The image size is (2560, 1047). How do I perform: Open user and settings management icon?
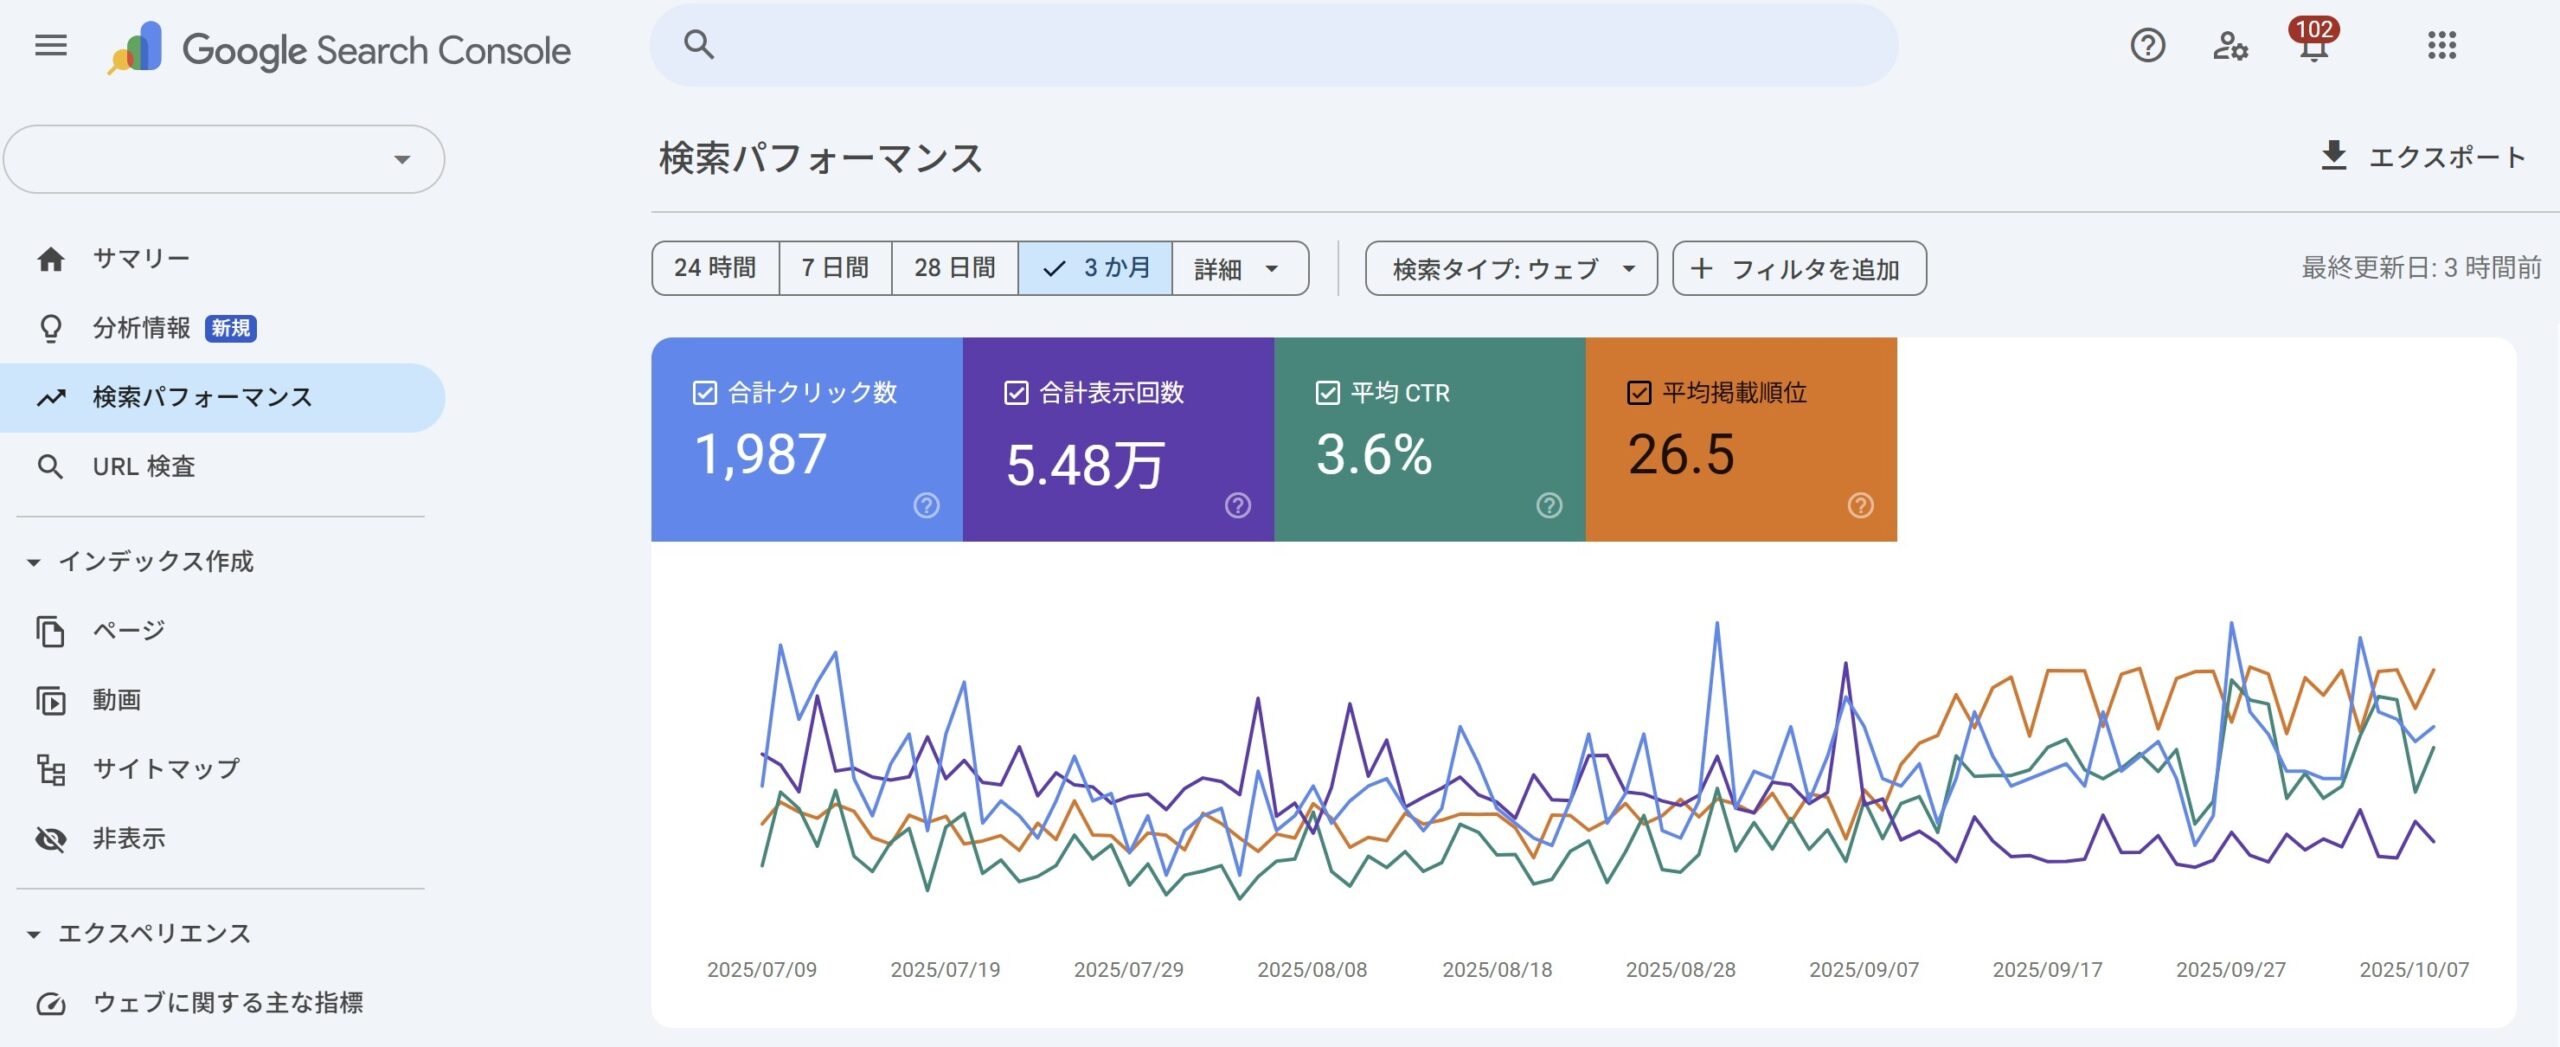(x=2229, y=46)
